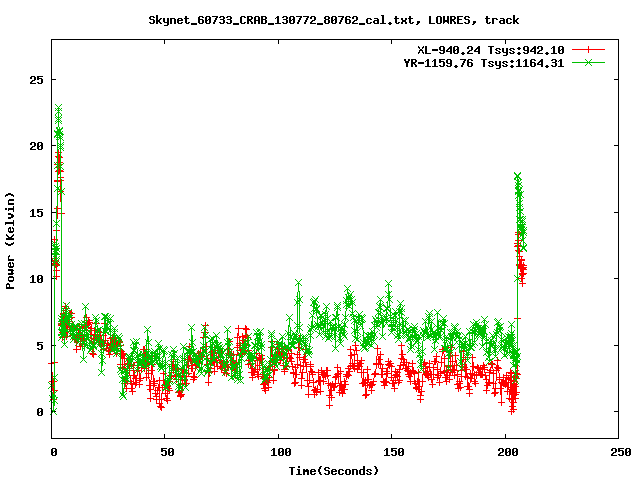Screen dimensions: 640x480
Task: Click the green YR legend line sample
Action: [x=588, y=62]
